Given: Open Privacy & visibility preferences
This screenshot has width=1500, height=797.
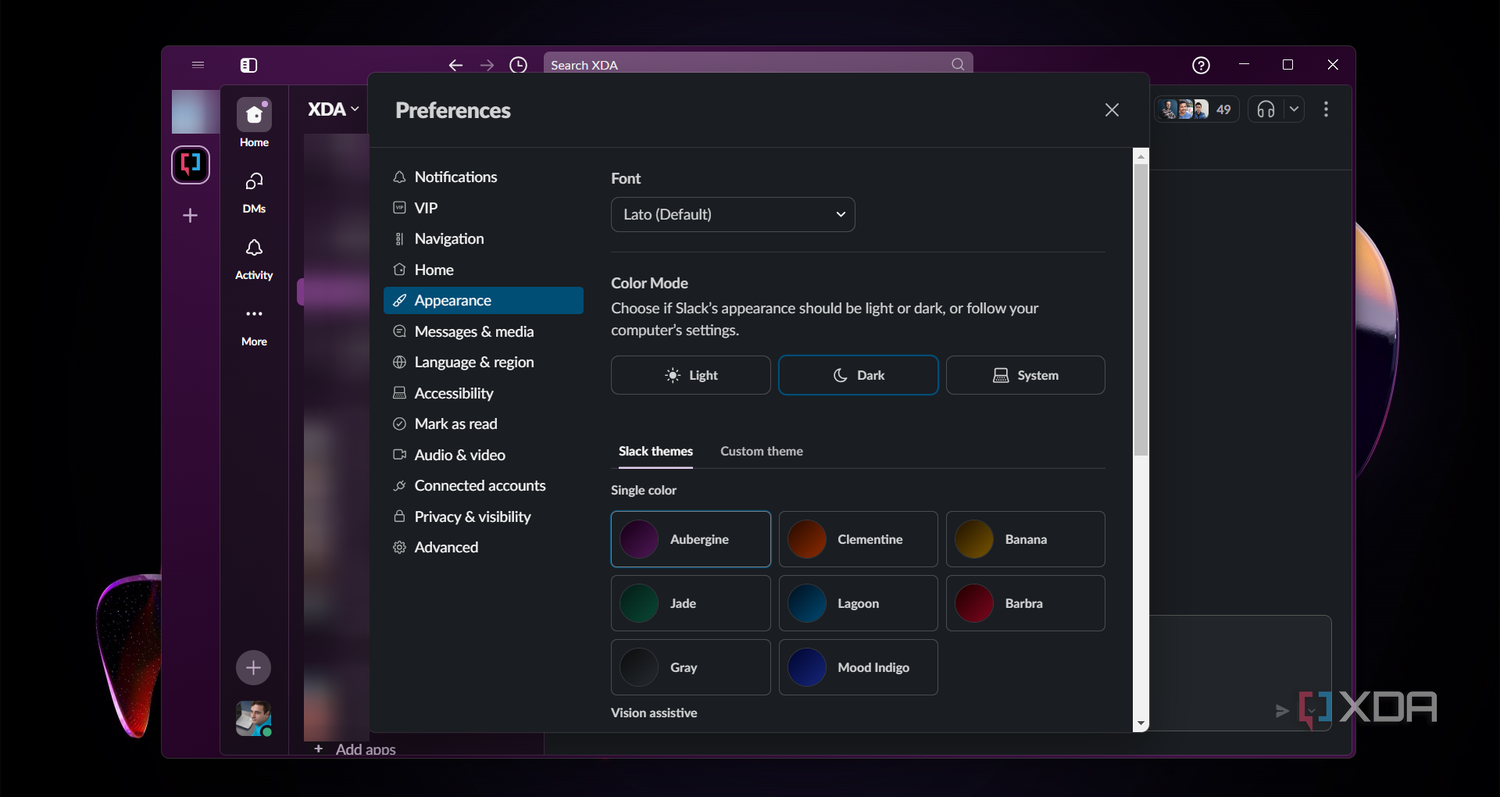Looking at the screenshot, I should [x=484, y=517].
